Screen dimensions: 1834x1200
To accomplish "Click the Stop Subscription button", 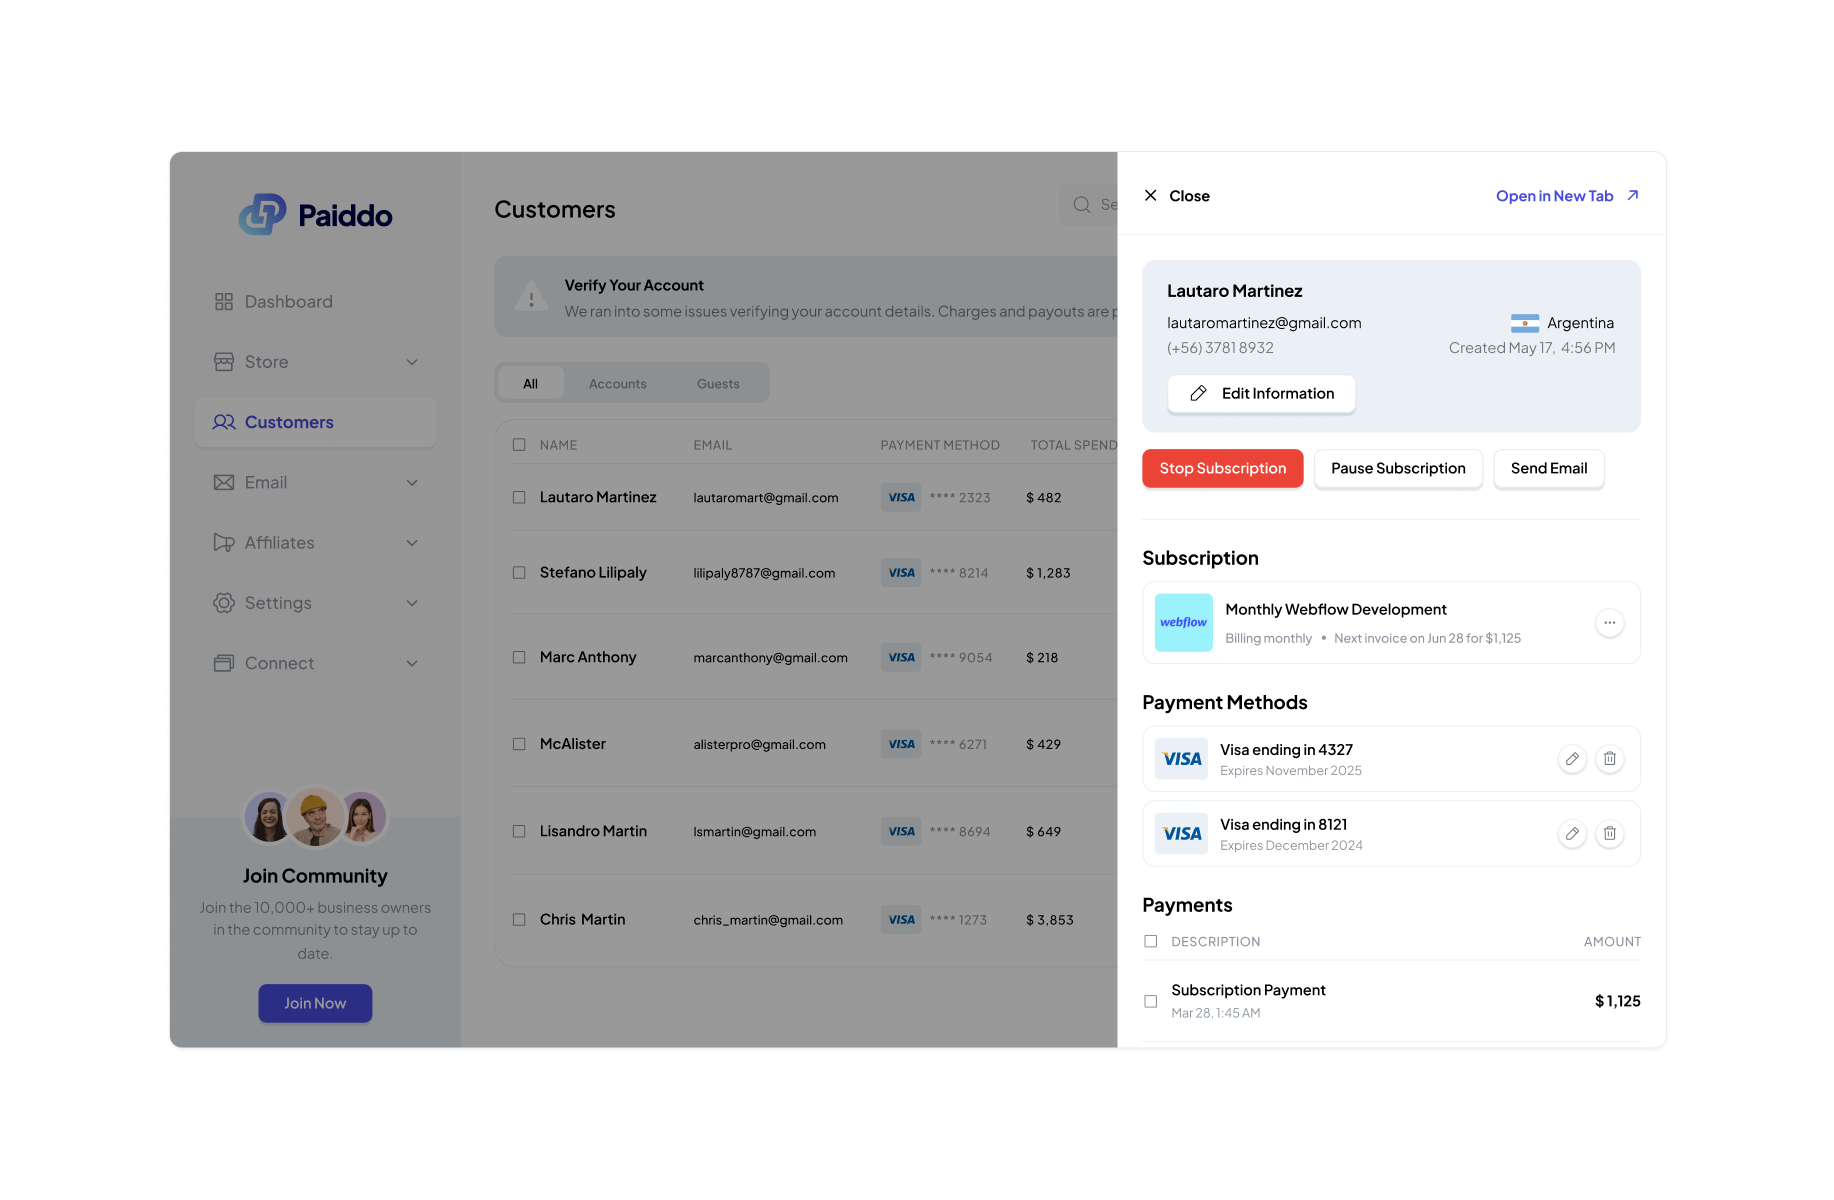I will coord(1222,468).
